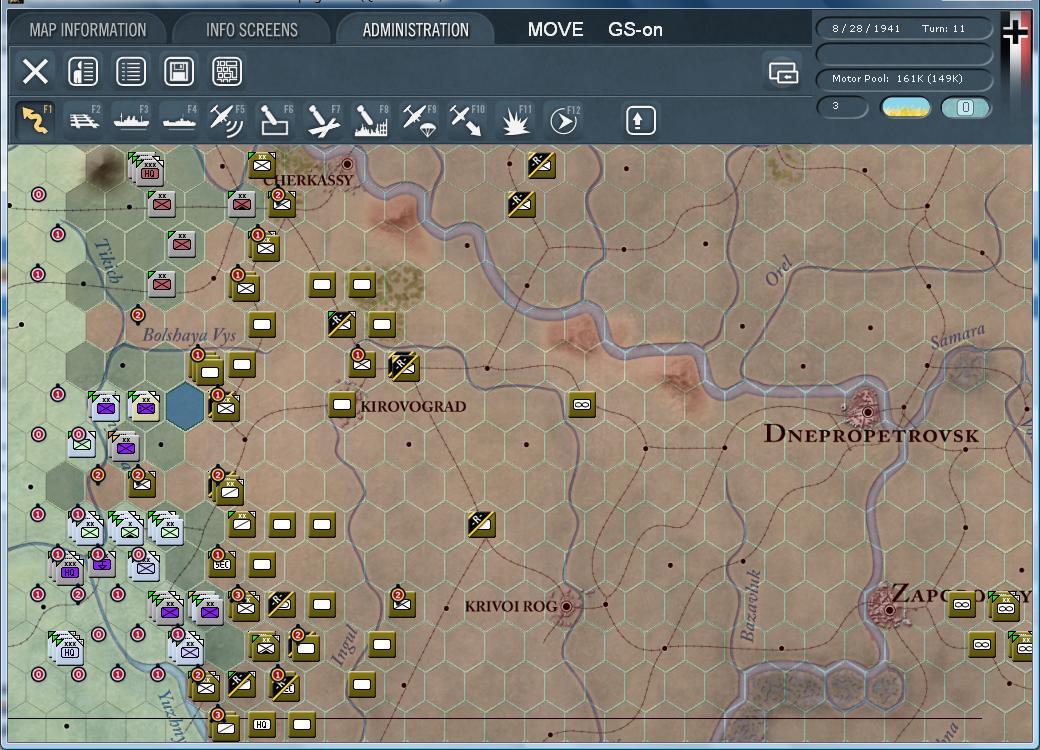Select F4 amphibious transport mode
Image resolution: width=1040 pixels, height=750 pixels.
179,120
